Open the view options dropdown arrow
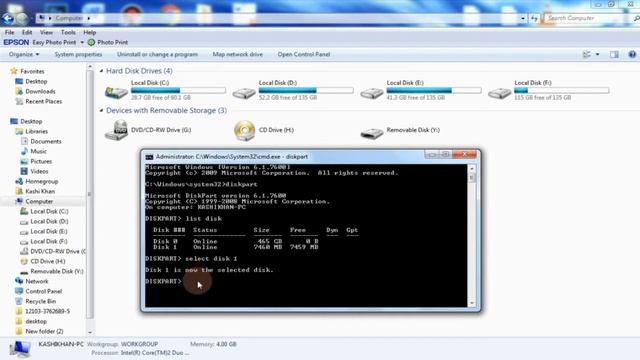The height and width of the screenshot is (360, 640). (x=598, y=54)
